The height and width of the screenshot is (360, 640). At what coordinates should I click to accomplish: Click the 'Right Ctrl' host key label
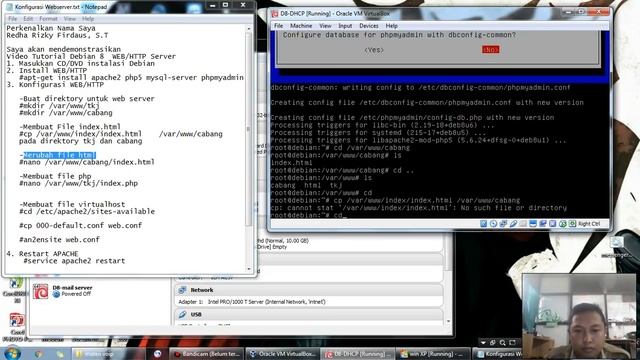click(x=589, y=224)
